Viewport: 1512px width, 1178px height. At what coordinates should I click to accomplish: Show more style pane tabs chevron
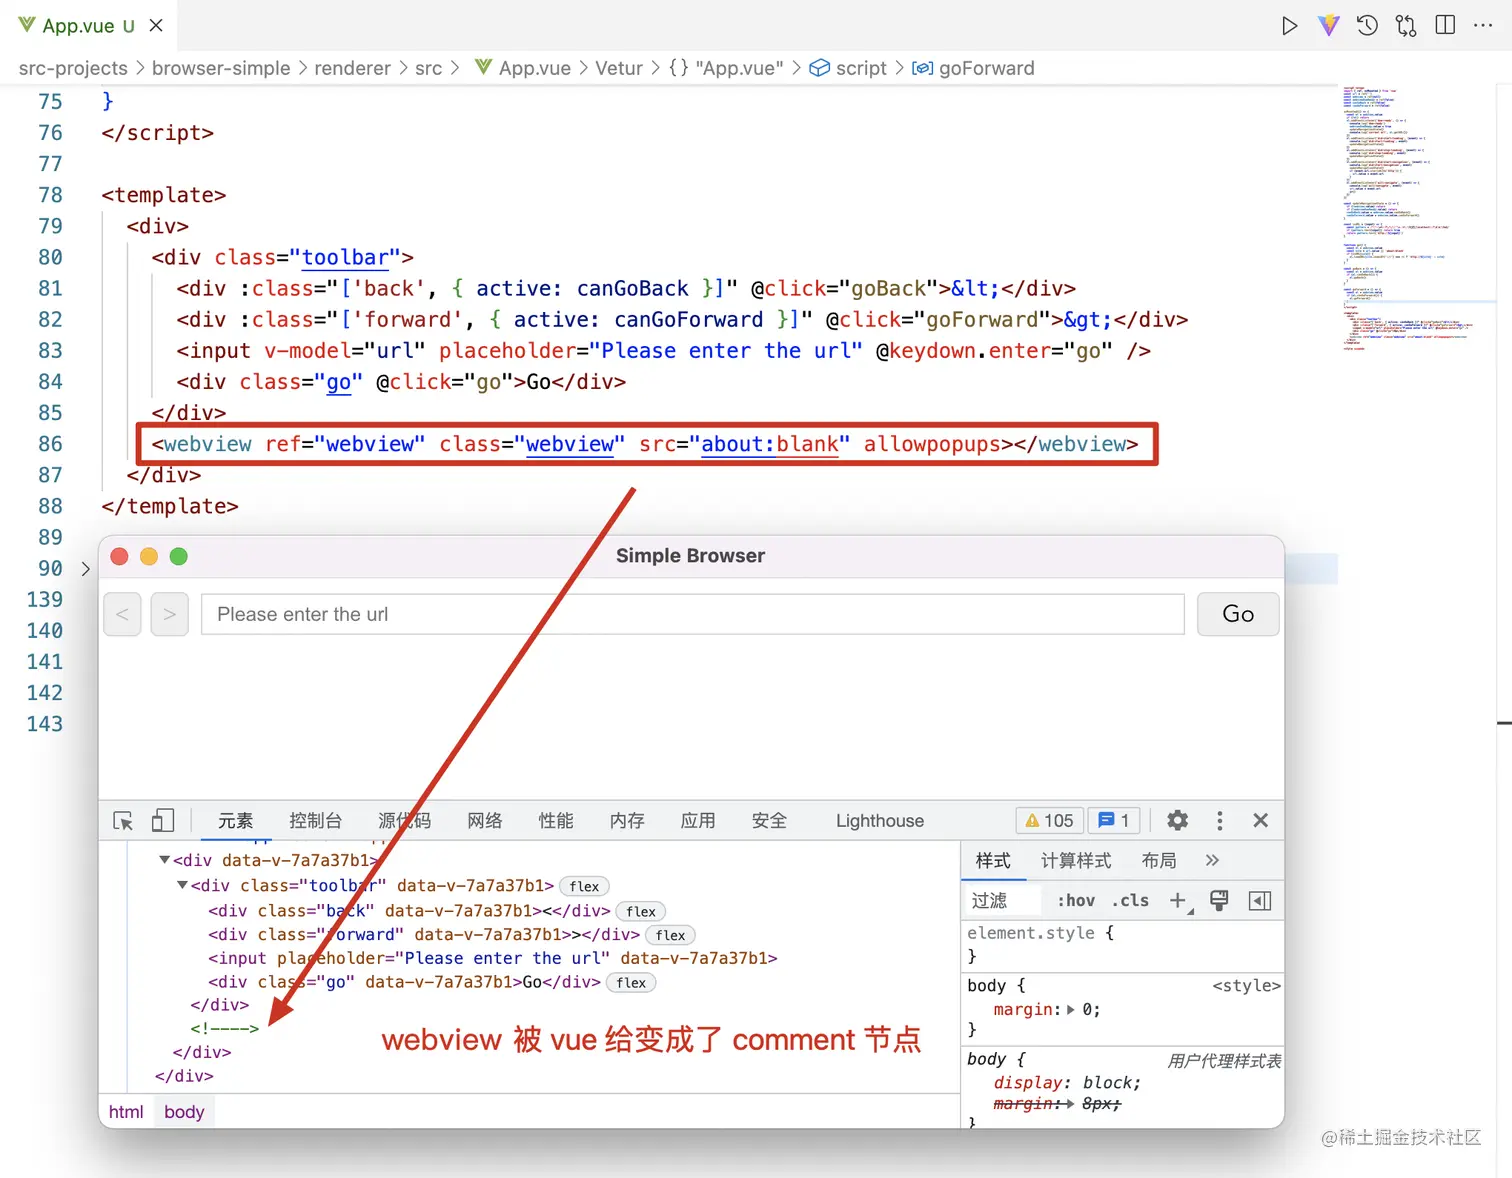[x=1212, y=861]
